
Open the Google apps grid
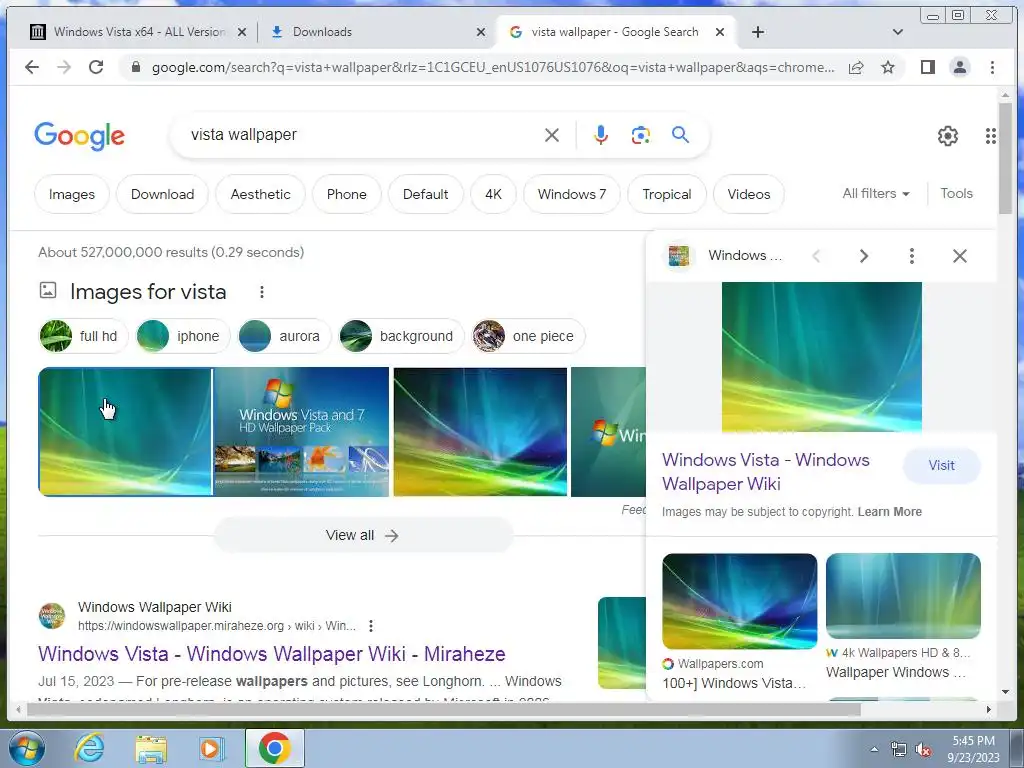991,136
